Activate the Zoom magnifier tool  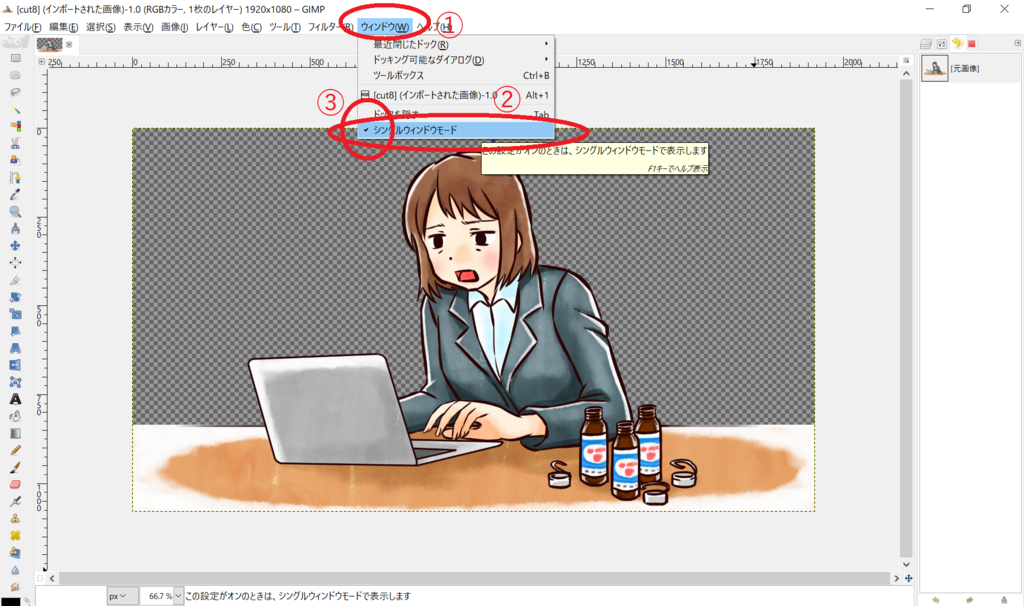point(15,212)
